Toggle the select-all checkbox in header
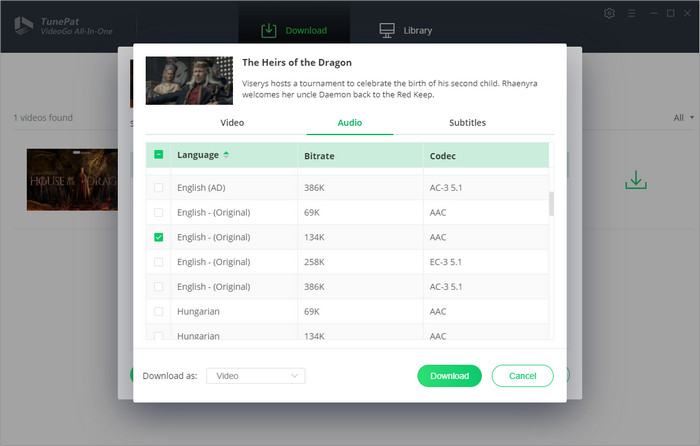 click(158, 154)
